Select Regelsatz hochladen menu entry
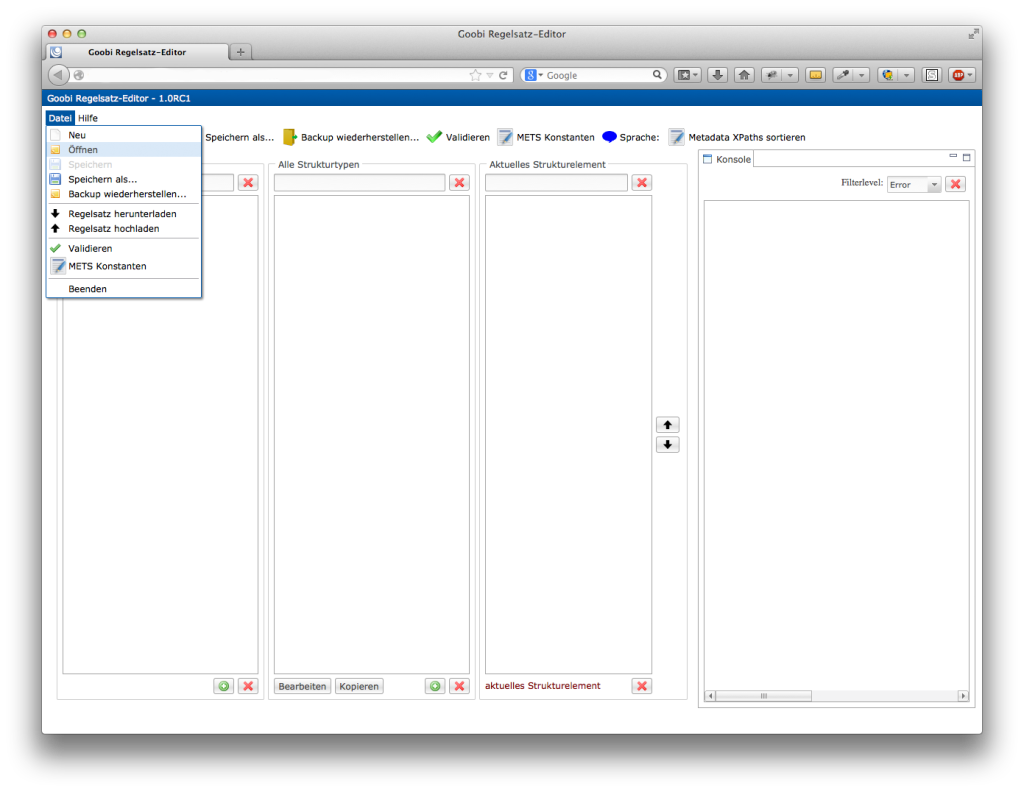This screenshot has width=1024, height=792. click(123, 229)
